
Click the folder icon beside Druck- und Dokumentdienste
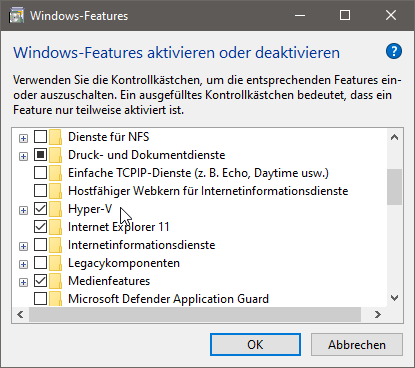click(x=55, y=155)
